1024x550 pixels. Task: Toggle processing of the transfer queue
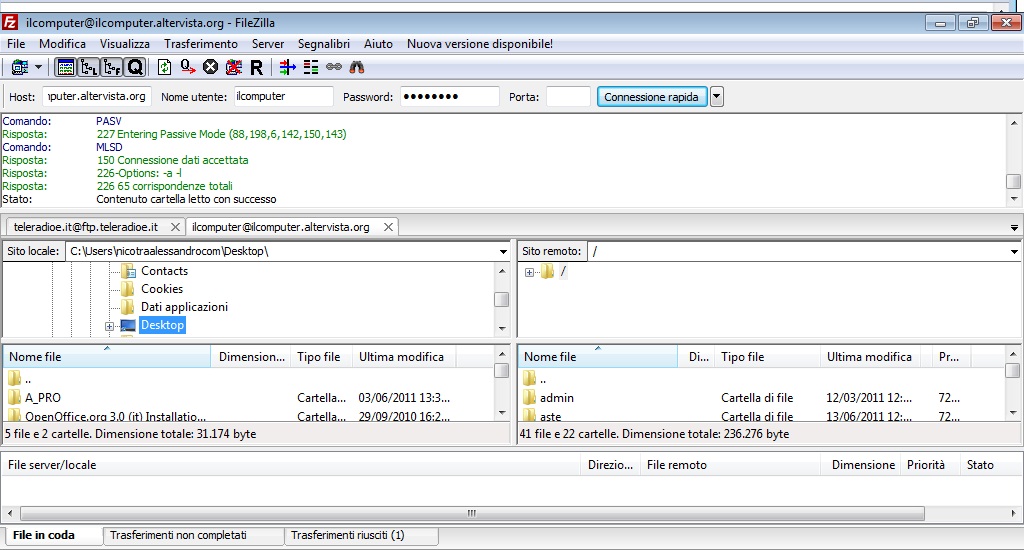[x=188, y=67]
